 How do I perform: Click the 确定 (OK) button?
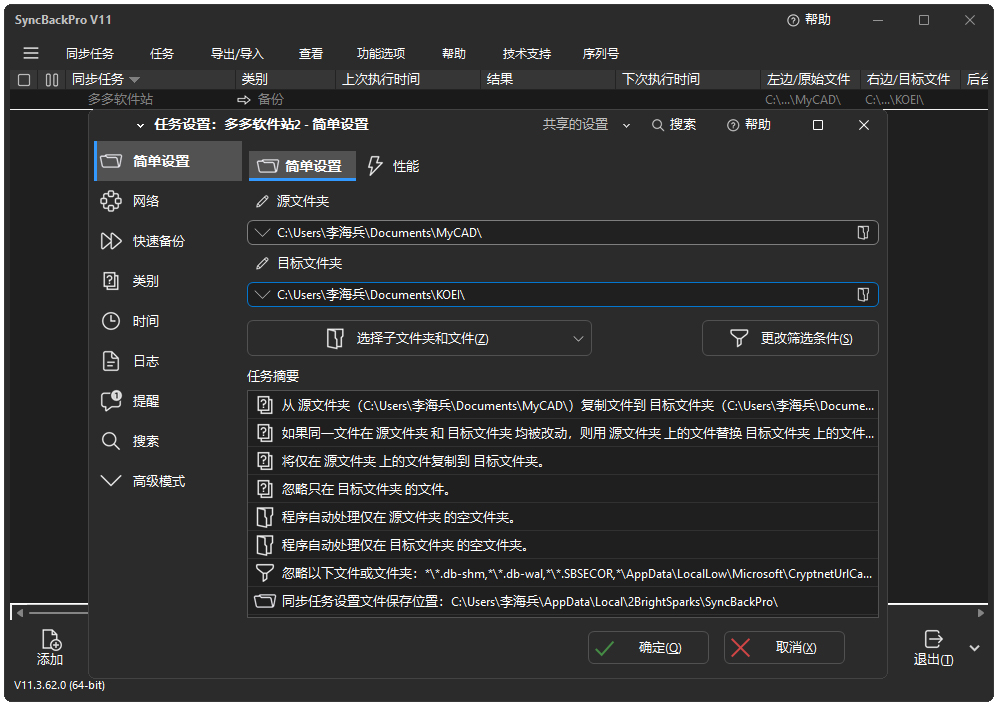tap(648, 647)
